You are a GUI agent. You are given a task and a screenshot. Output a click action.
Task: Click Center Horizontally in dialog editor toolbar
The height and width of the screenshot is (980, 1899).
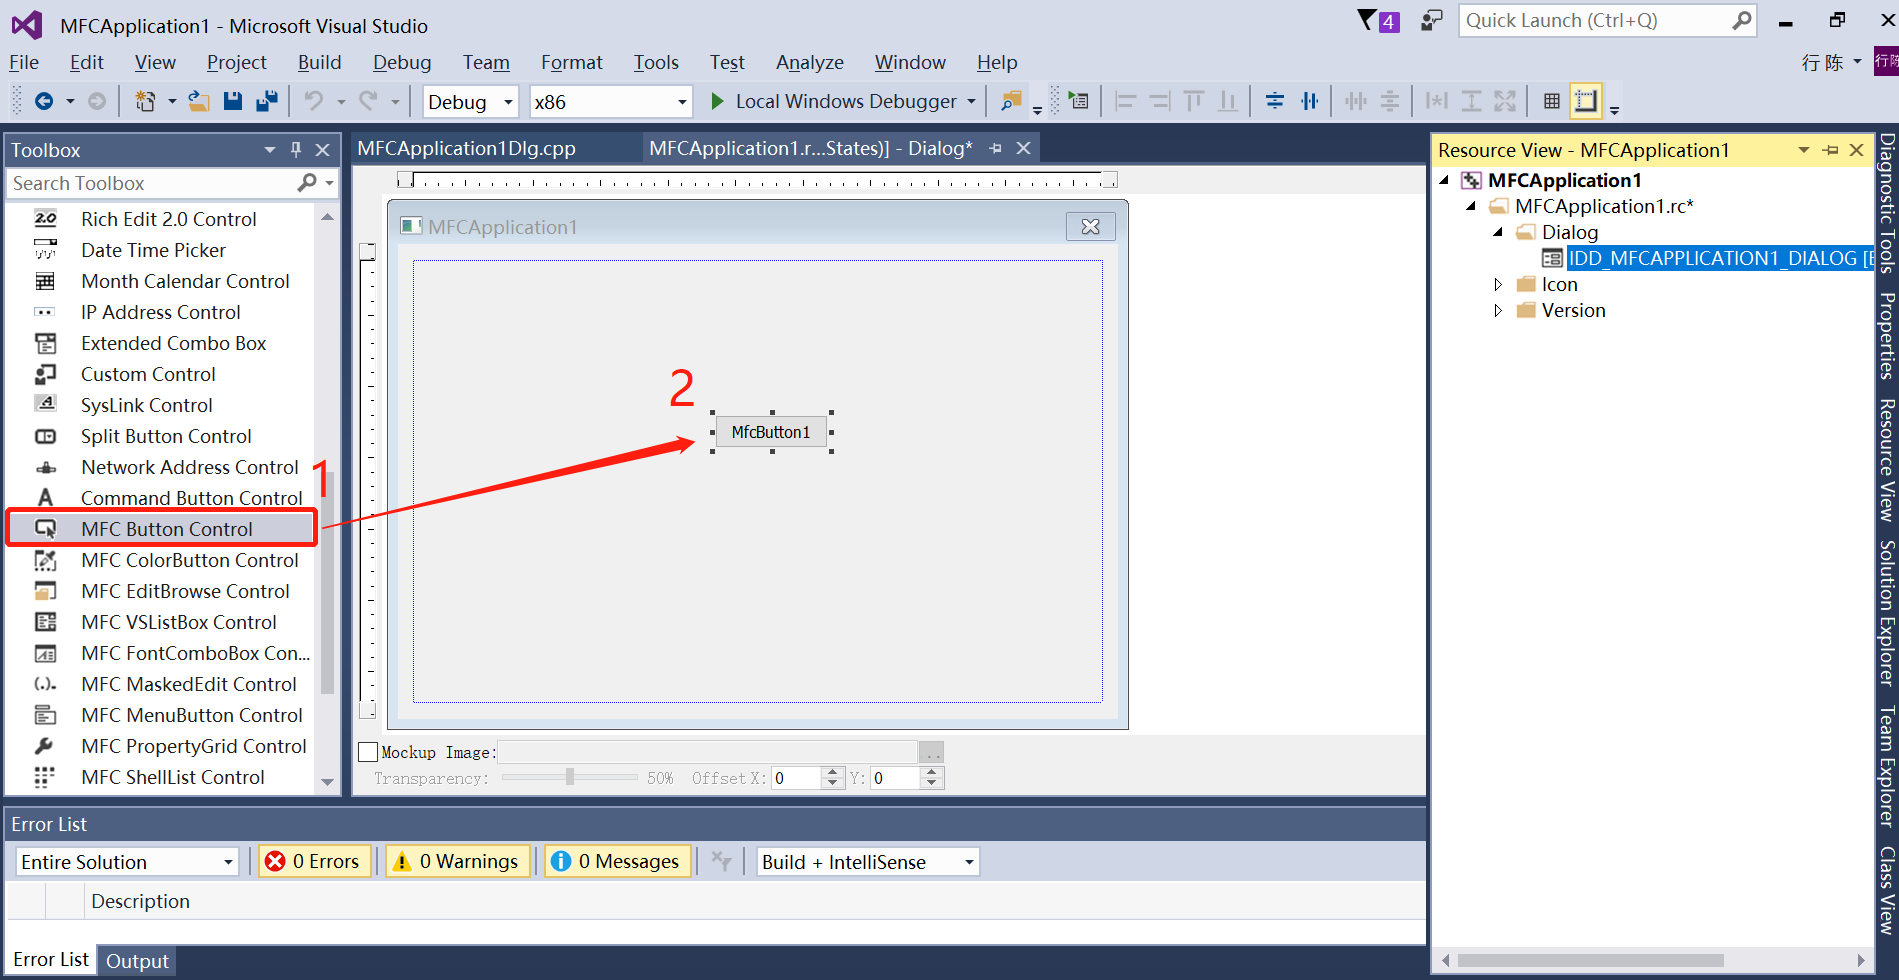click(x=1310, y=101)
